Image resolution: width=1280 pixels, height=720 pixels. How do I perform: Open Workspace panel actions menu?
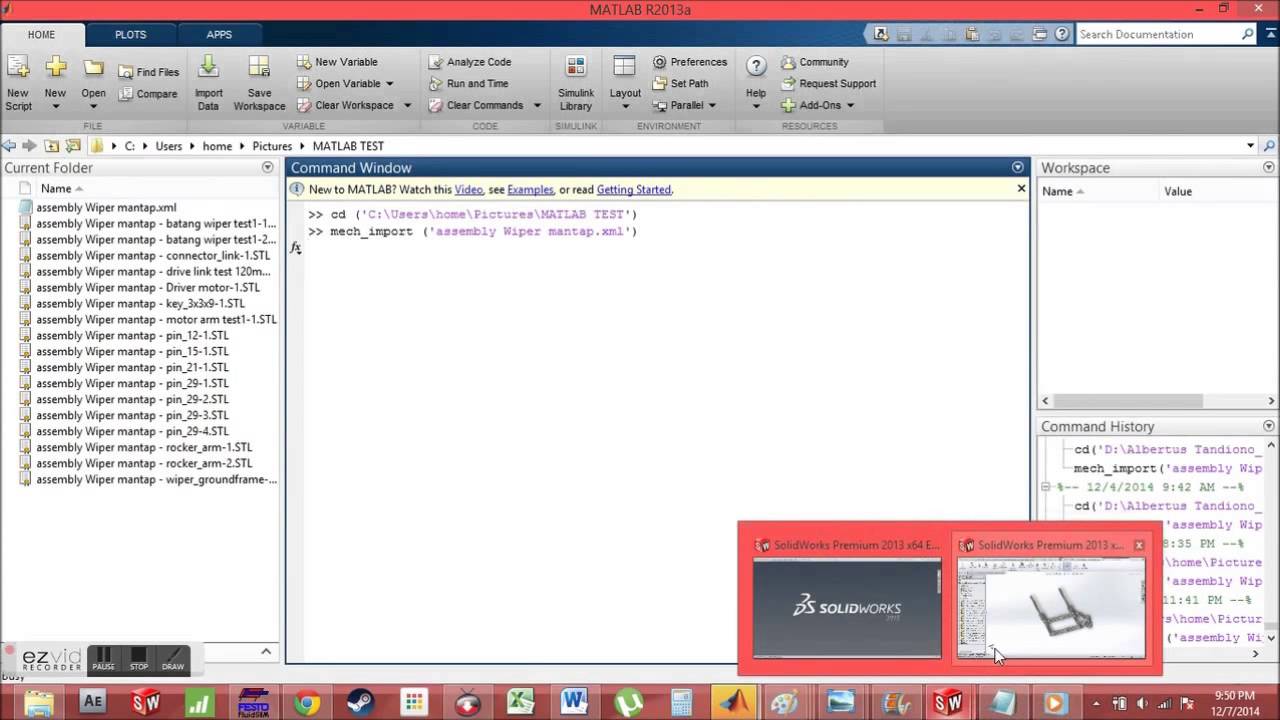1269,168
